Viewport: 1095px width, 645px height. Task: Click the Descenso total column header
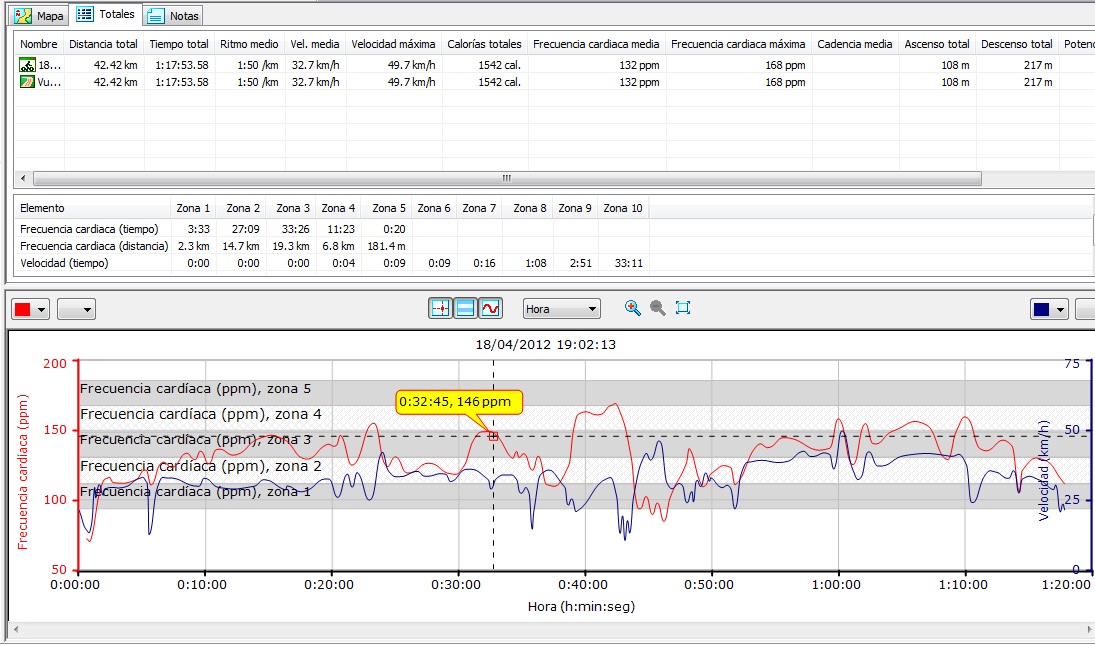pyautogui.click(x=1016, y=44)
